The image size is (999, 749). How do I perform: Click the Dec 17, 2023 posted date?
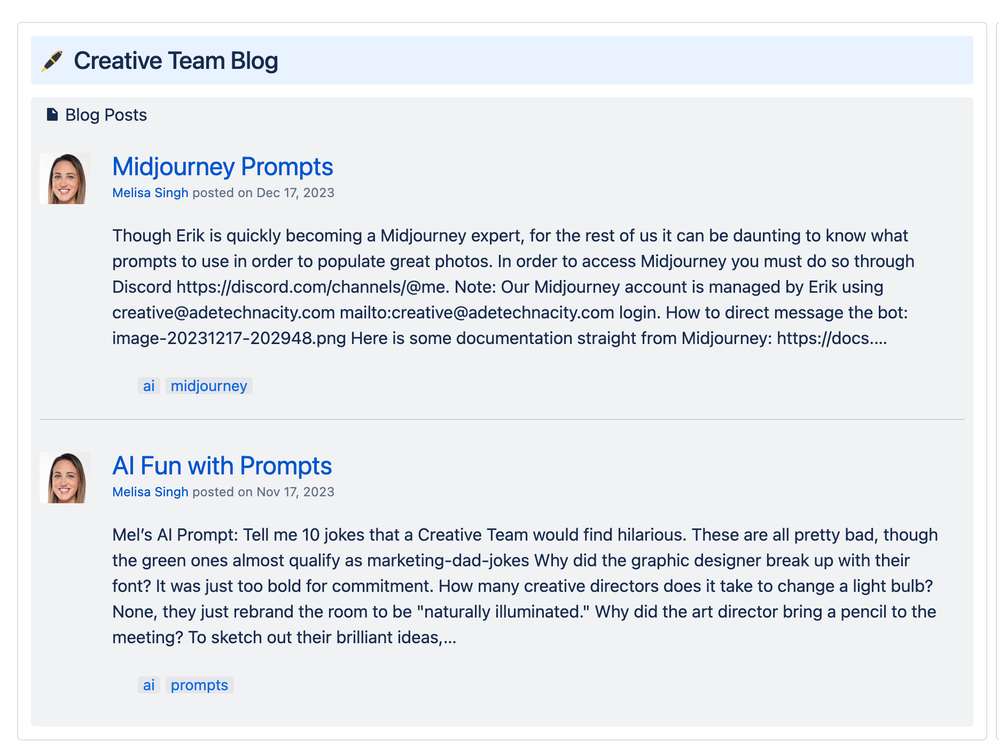point(295,192)
